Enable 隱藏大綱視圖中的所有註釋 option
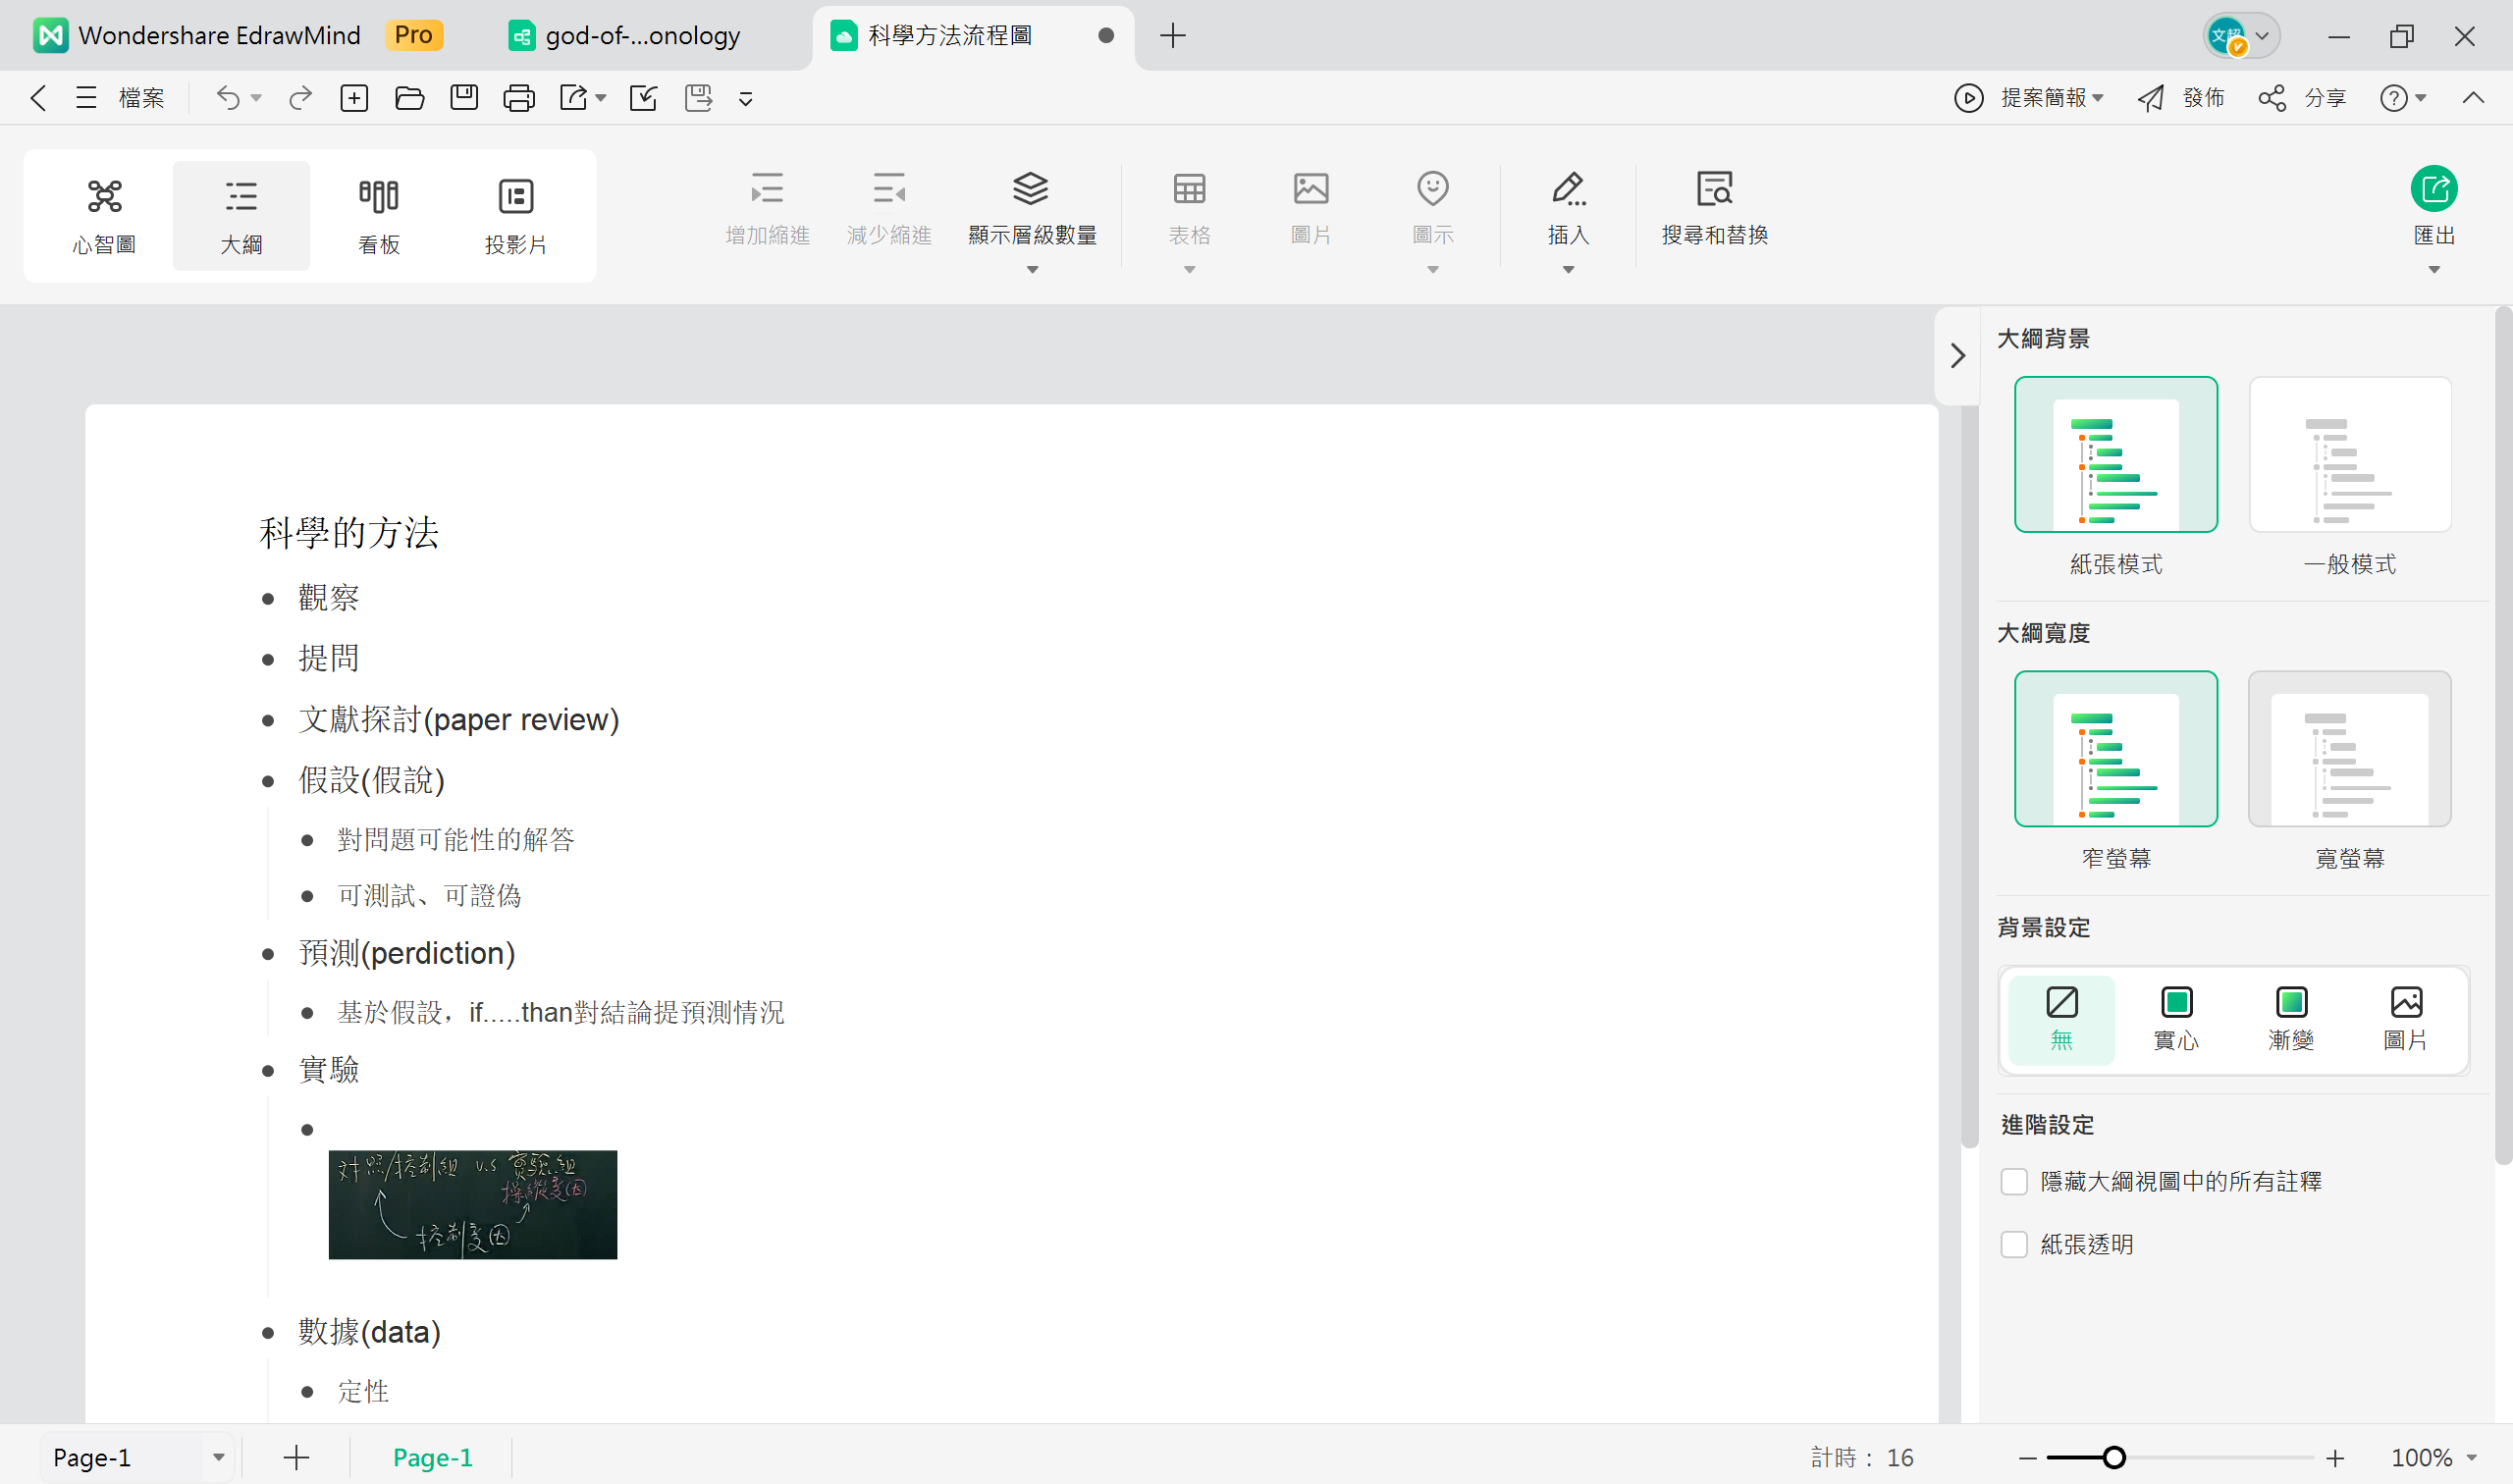Viewport: 2513px width, 1484px height. [x=2014, y=1181]
